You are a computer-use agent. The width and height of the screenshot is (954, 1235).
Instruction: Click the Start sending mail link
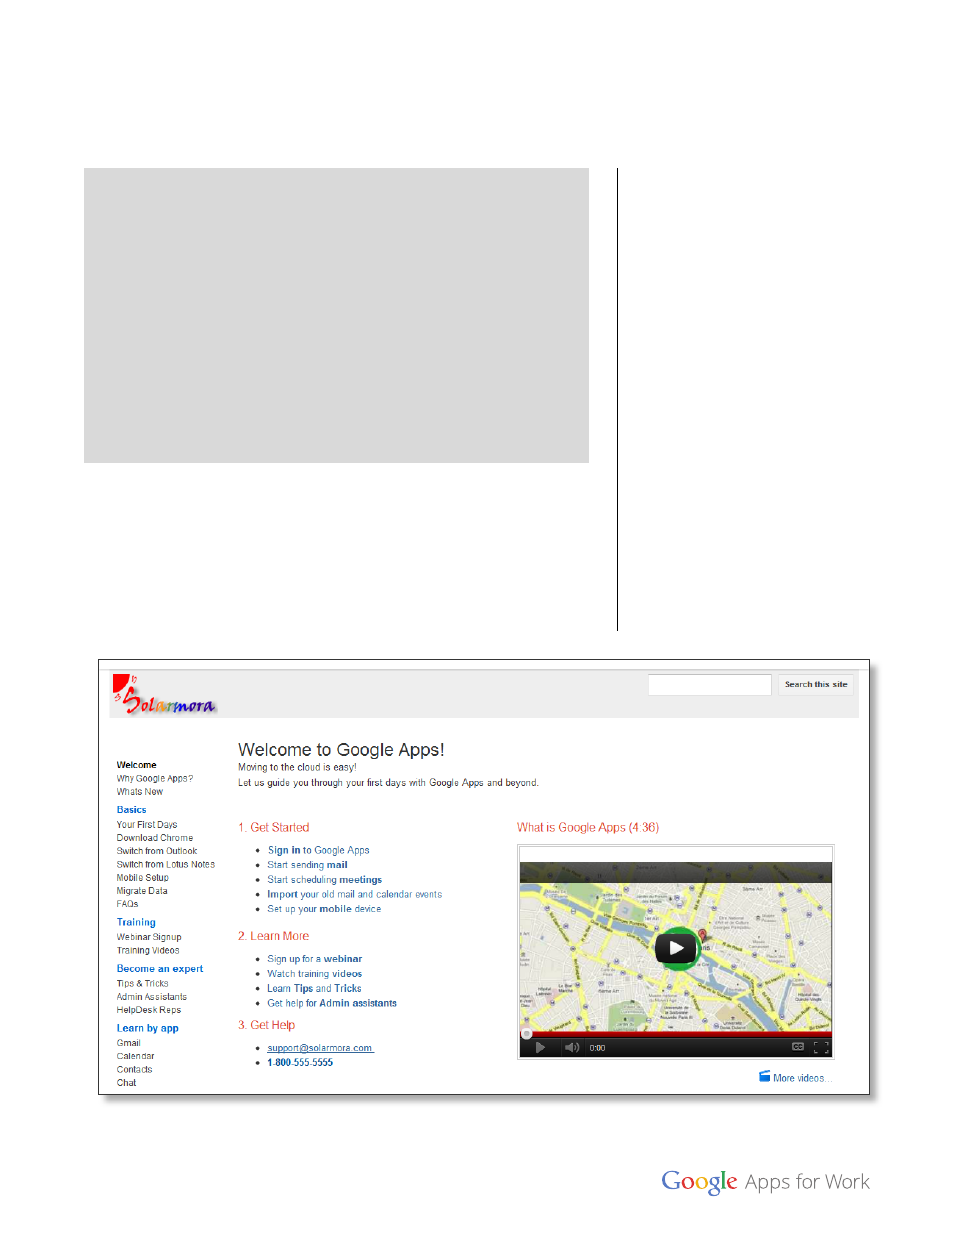coord(308,865)
